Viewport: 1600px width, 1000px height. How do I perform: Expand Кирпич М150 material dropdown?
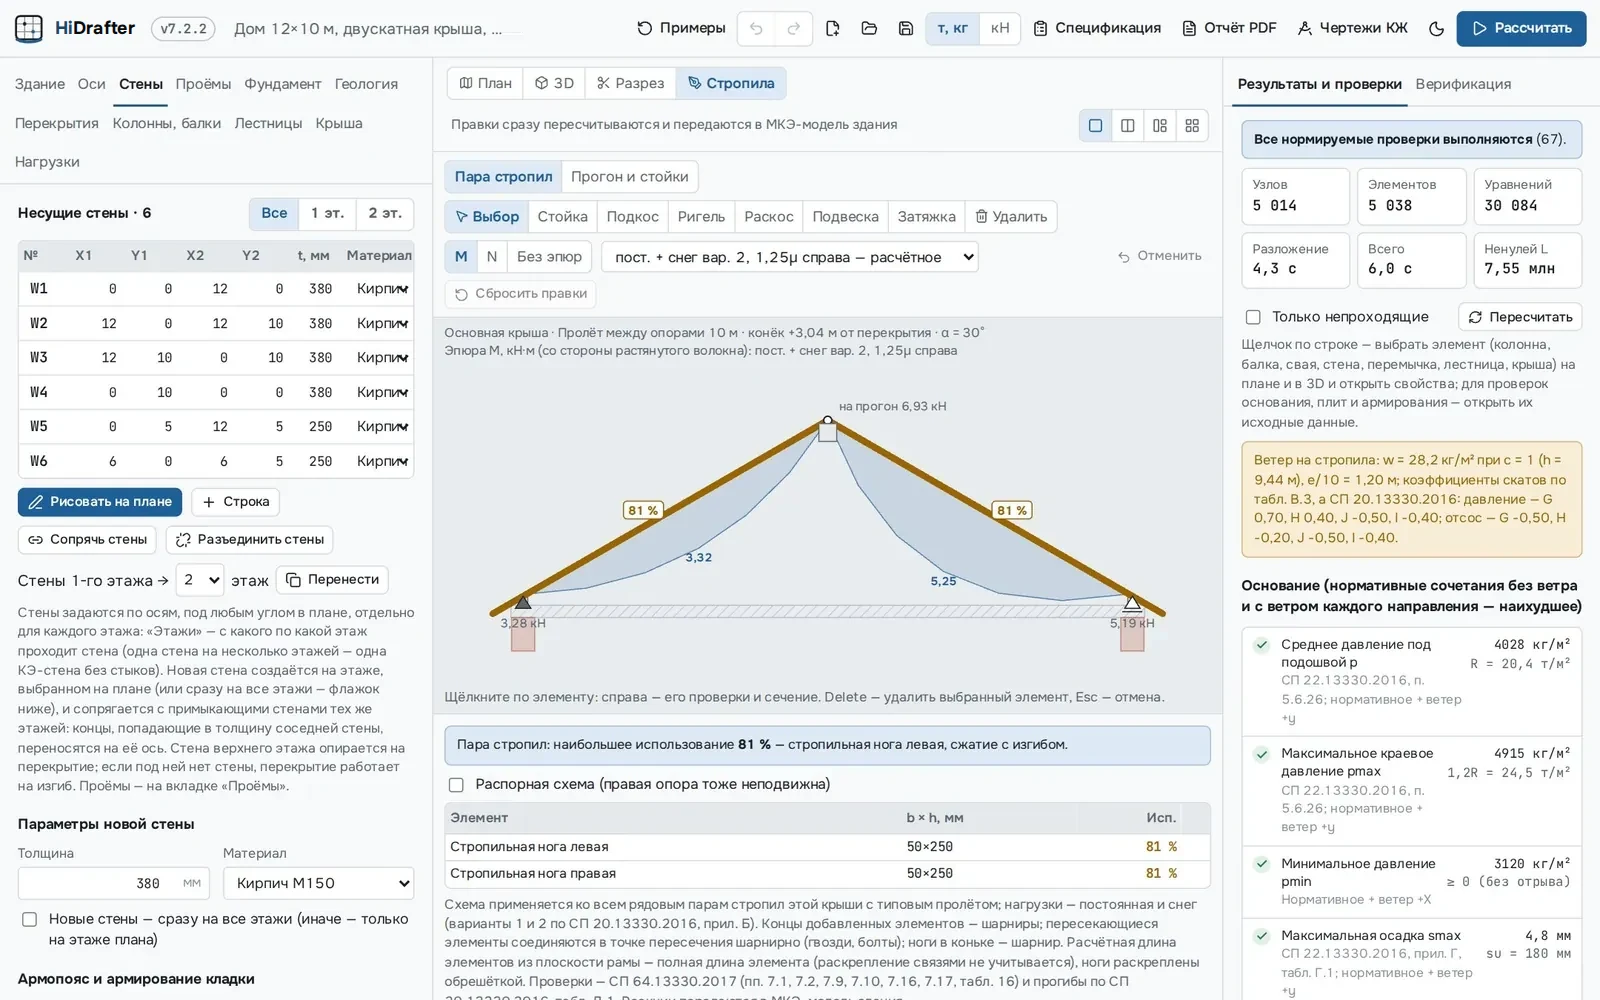318,883
